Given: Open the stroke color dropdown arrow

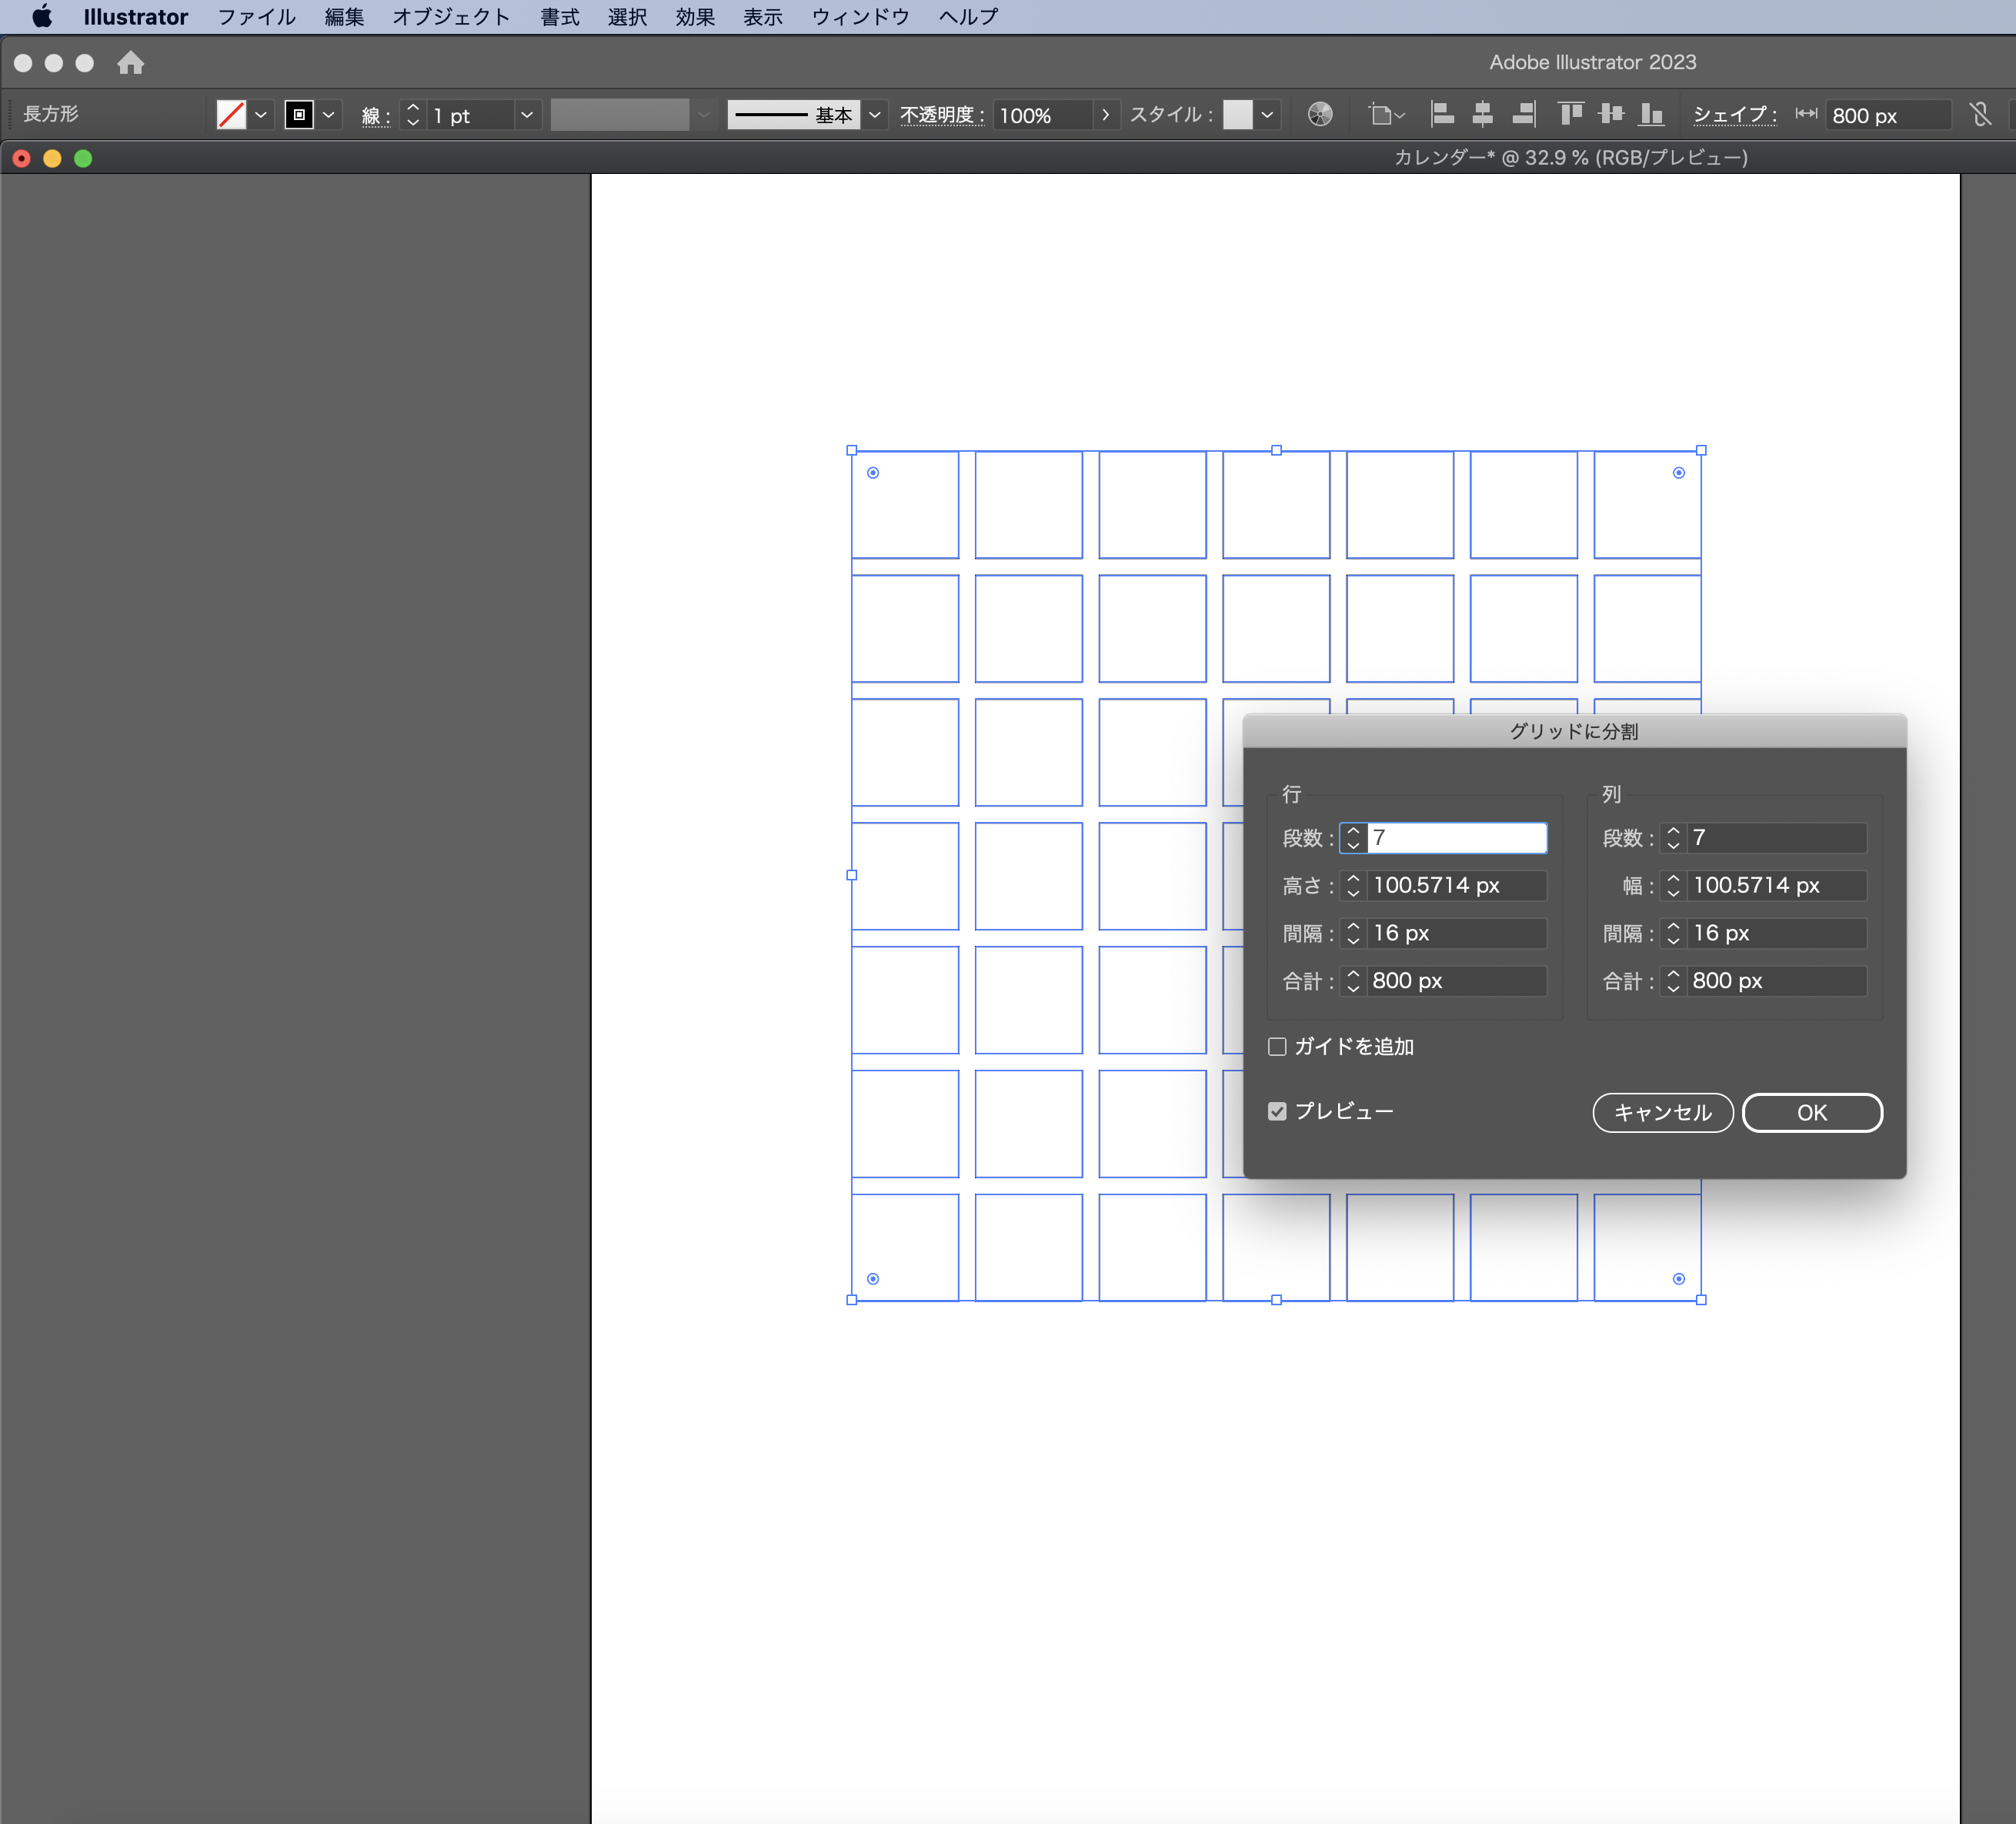Looking at the screenshot, I should 328,115.
